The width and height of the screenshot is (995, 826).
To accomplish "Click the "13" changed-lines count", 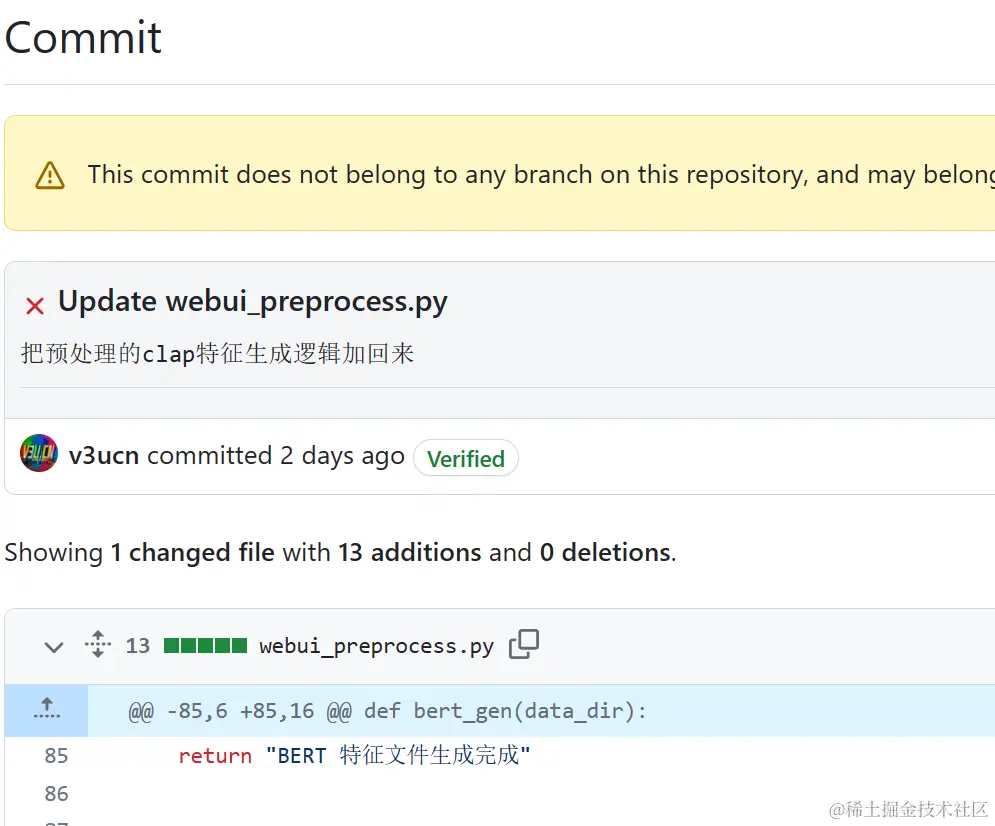I will tap(138, 646).
